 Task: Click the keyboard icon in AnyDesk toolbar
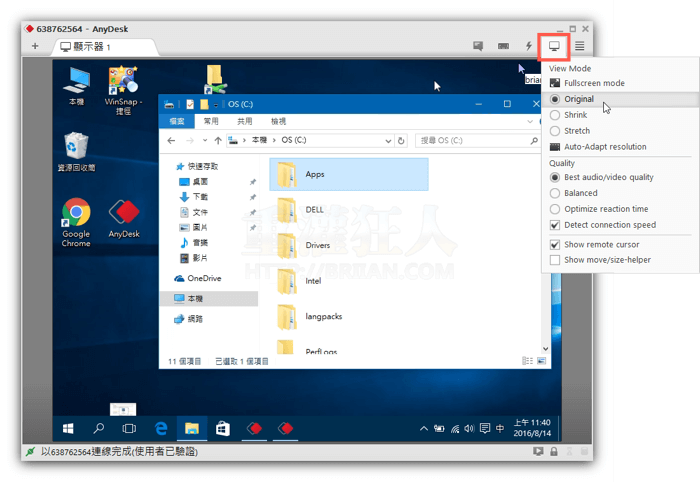[504, 46]
